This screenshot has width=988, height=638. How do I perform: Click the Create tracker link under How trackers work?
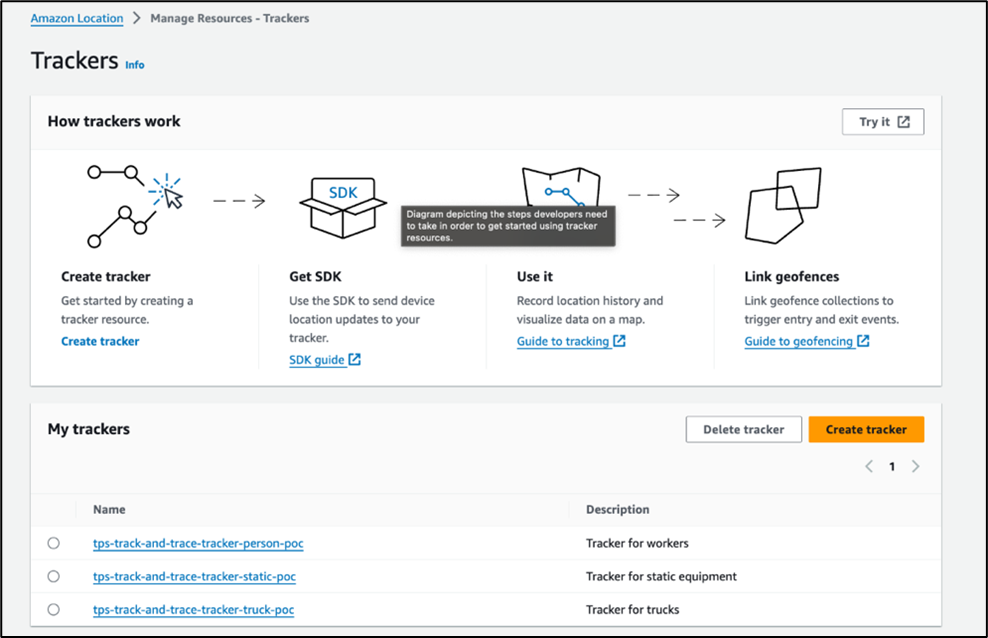click(x=100, y=341)
